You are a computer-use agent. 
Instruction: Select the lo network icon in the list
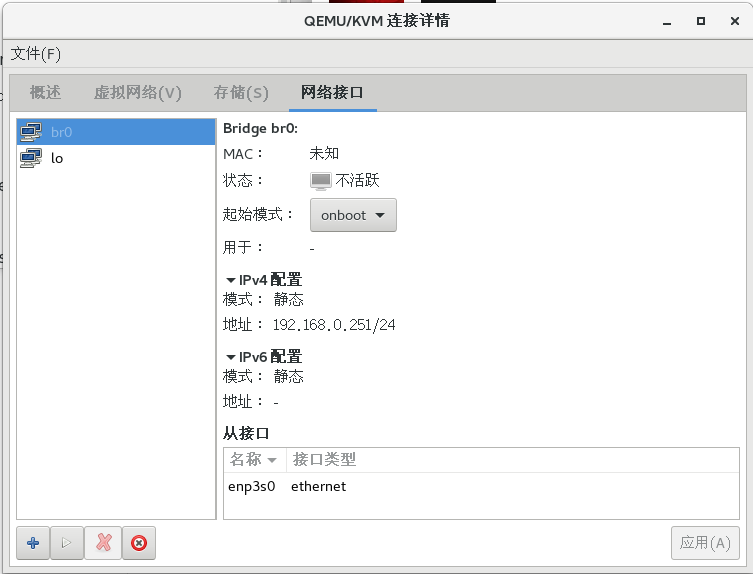click(x=31, y=158)
